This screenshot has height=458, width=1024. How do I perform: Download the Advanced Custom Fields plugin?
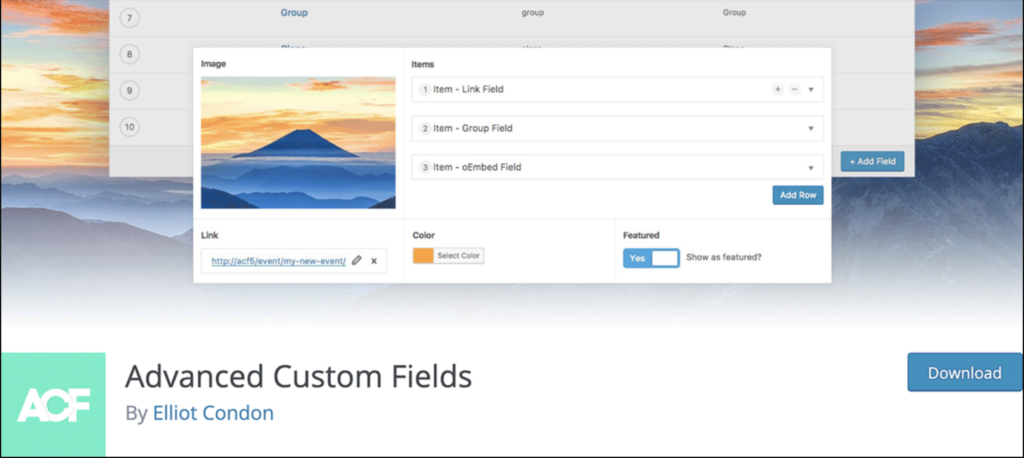(964, 372)
